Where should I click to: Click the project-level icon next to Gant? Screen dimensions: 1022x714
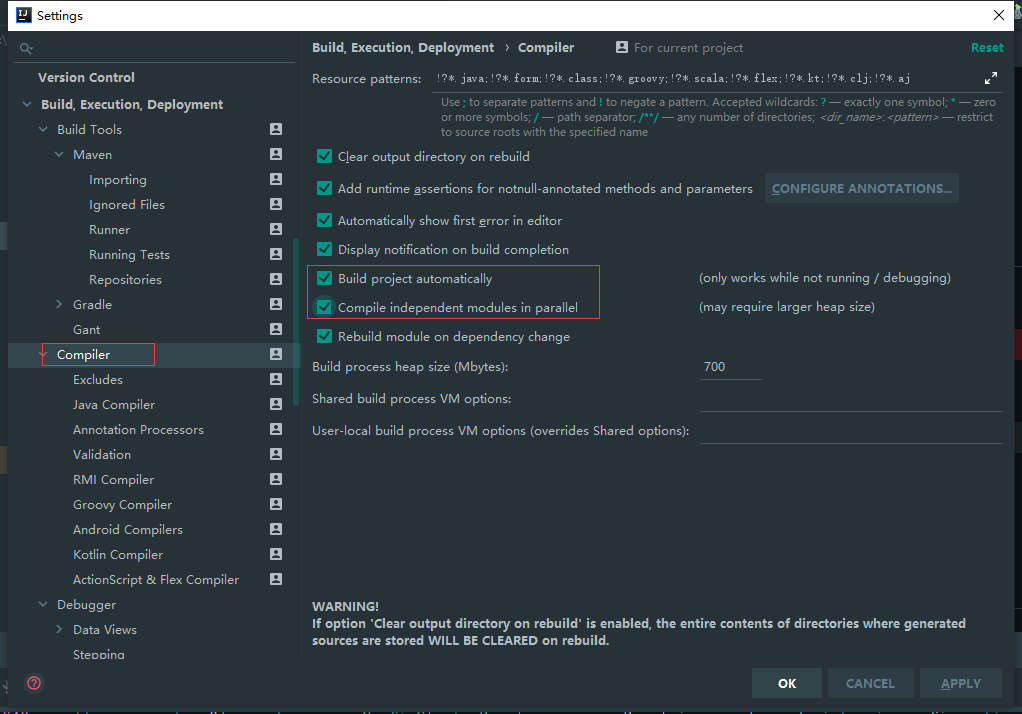click(276, 329)
